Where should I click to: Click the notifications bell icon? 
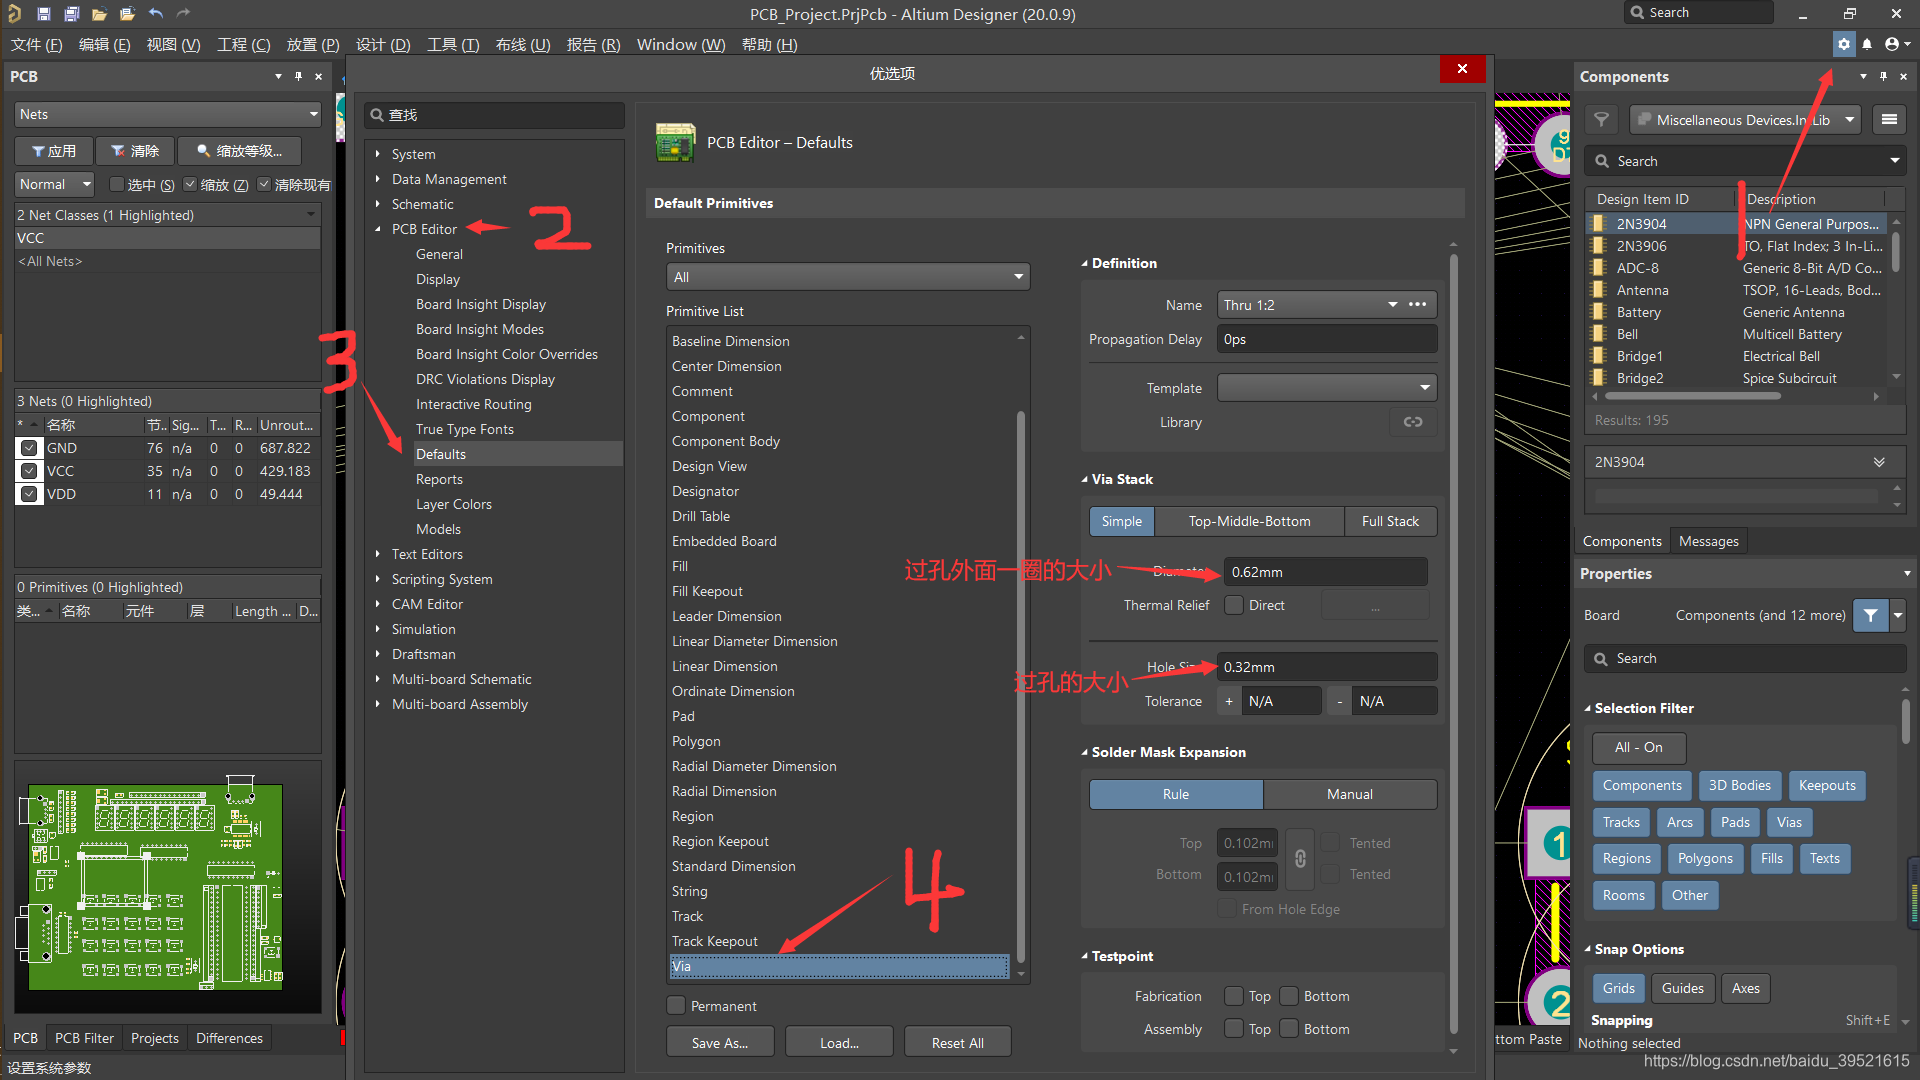[1867, 44]
